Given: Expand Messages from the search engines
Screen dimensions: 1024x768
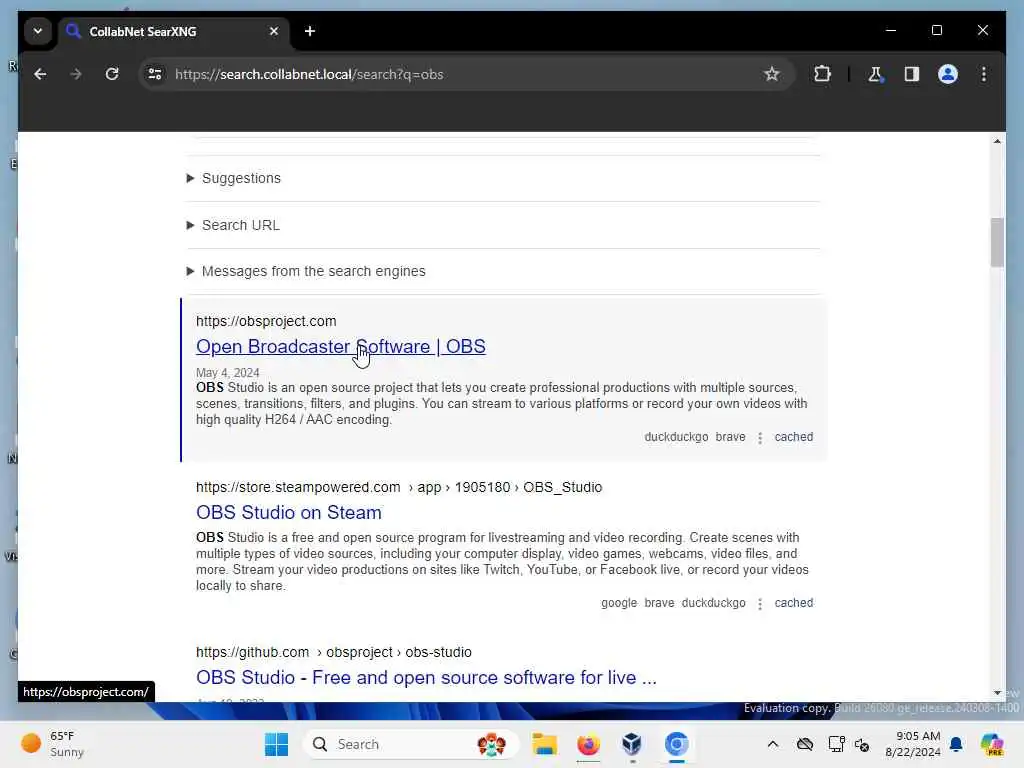Looking at the screenshot, I should point(306,271).
